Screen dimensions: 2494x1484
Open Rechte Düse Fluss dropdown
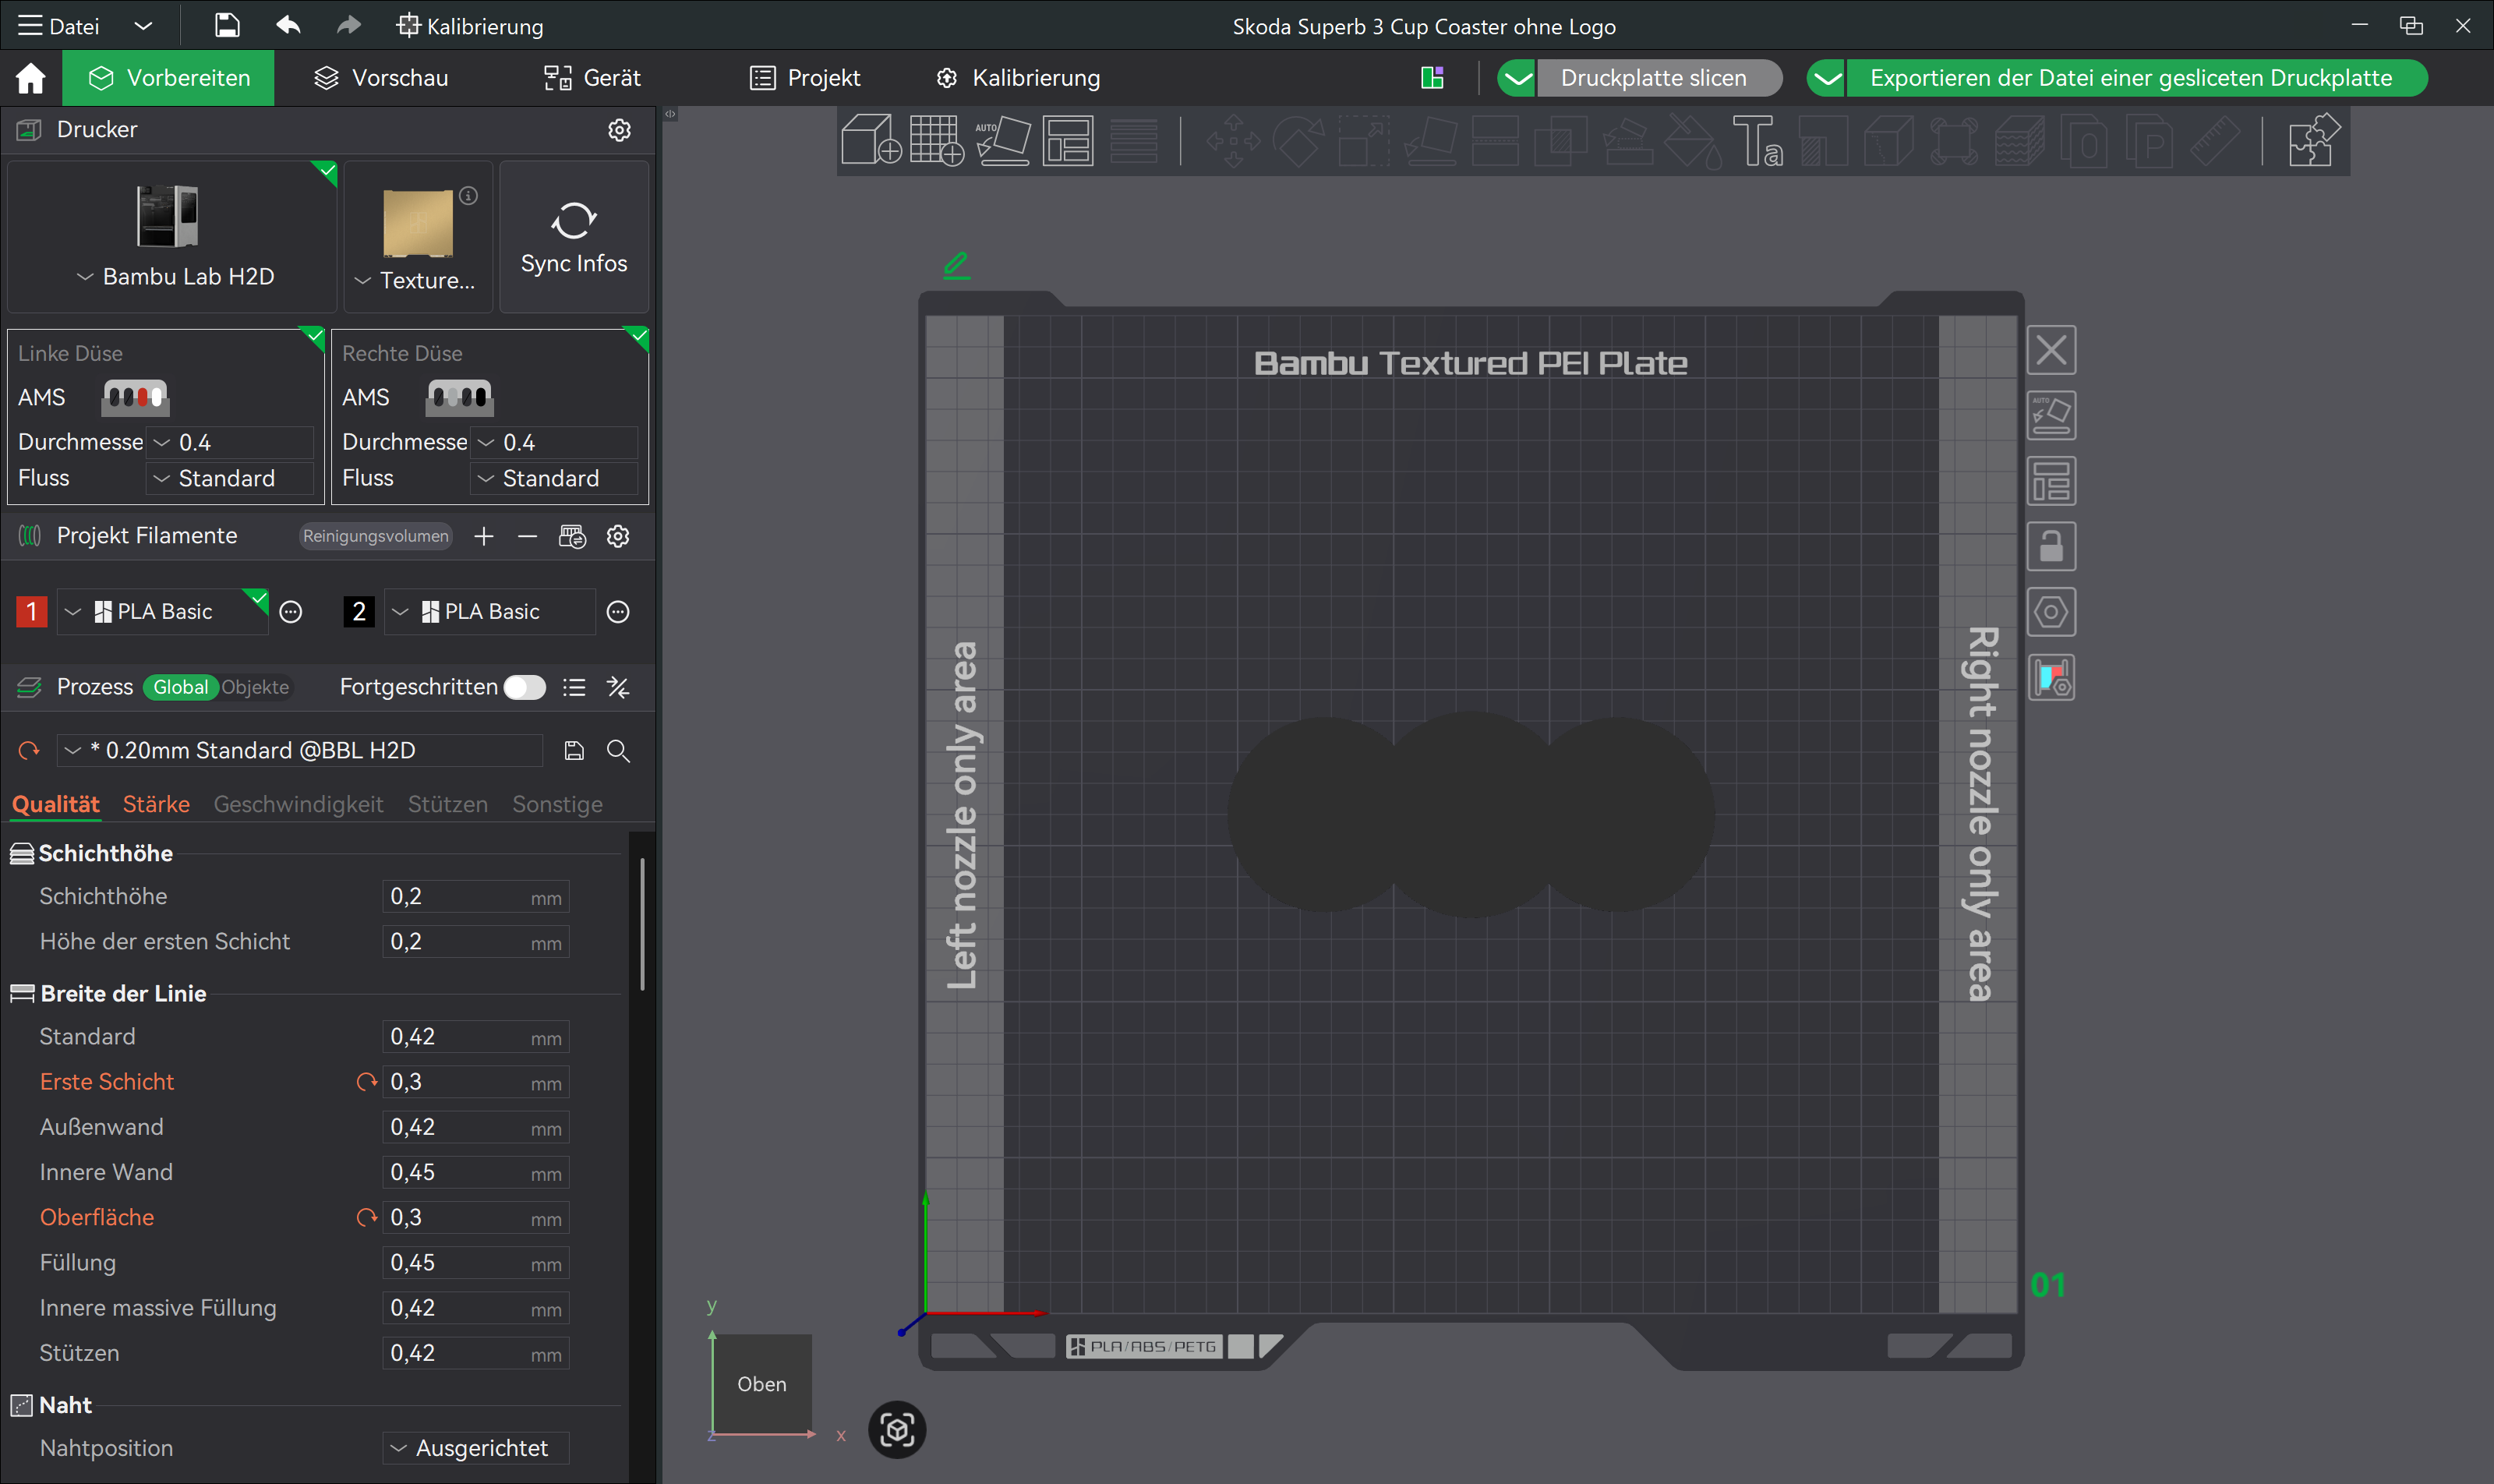click(x=555, y=478)
